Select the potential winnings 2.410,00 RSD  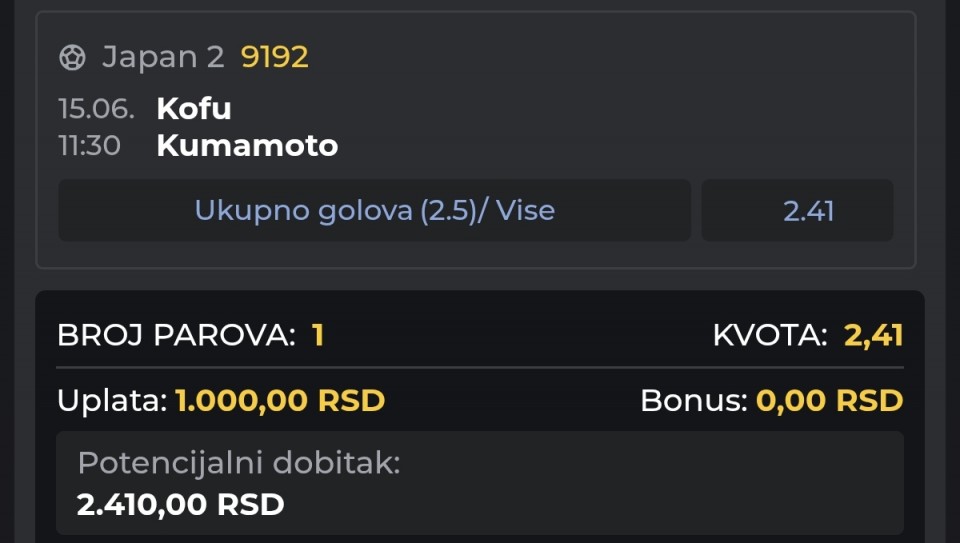(181, 505)
